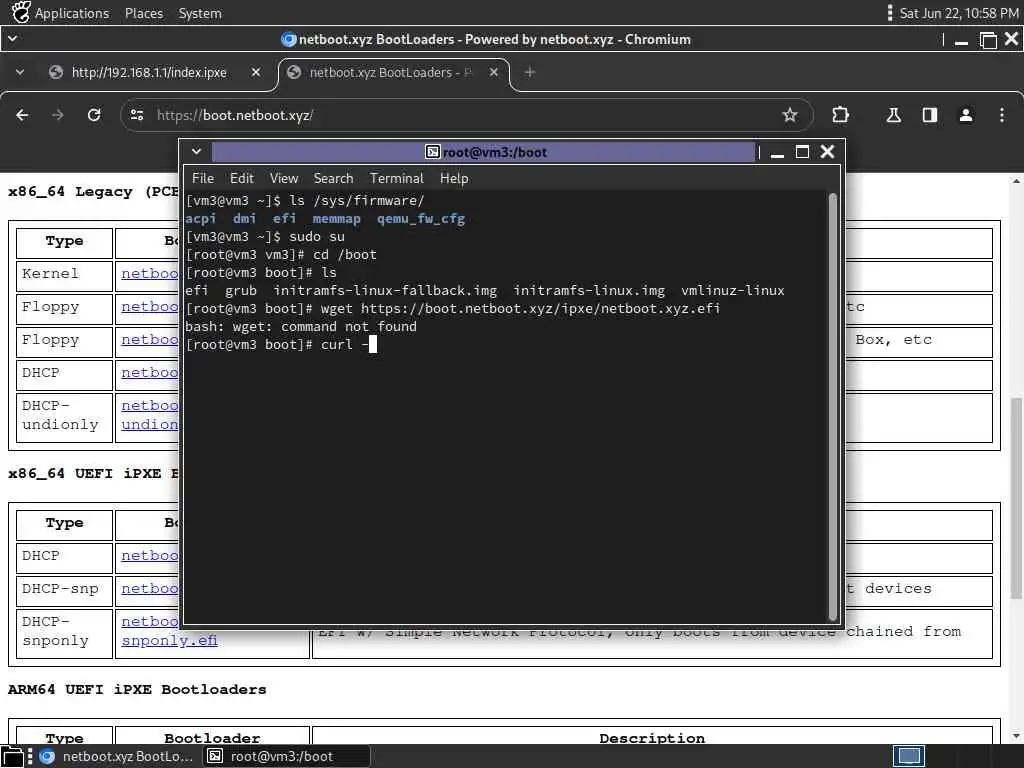Open the DHCP-snp row netboot link

[x=150, y=588]
